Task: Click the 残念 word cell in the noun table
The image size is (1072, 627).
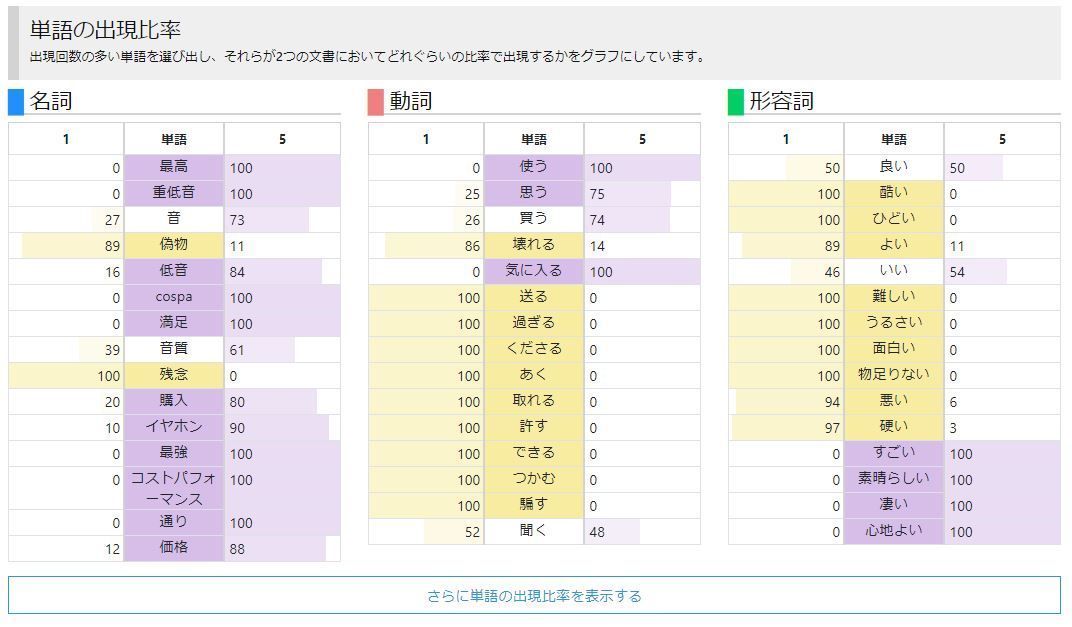Action: click(x=174, y=375)
